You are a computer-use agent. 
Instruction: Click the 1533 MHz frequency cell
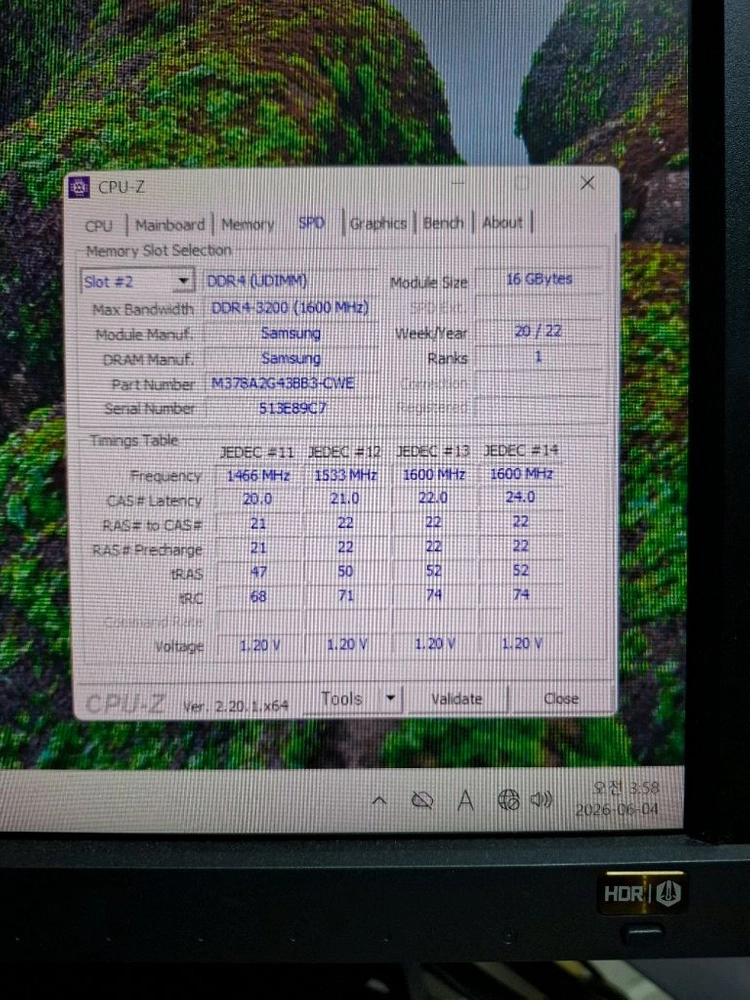[x=346, y=475]
